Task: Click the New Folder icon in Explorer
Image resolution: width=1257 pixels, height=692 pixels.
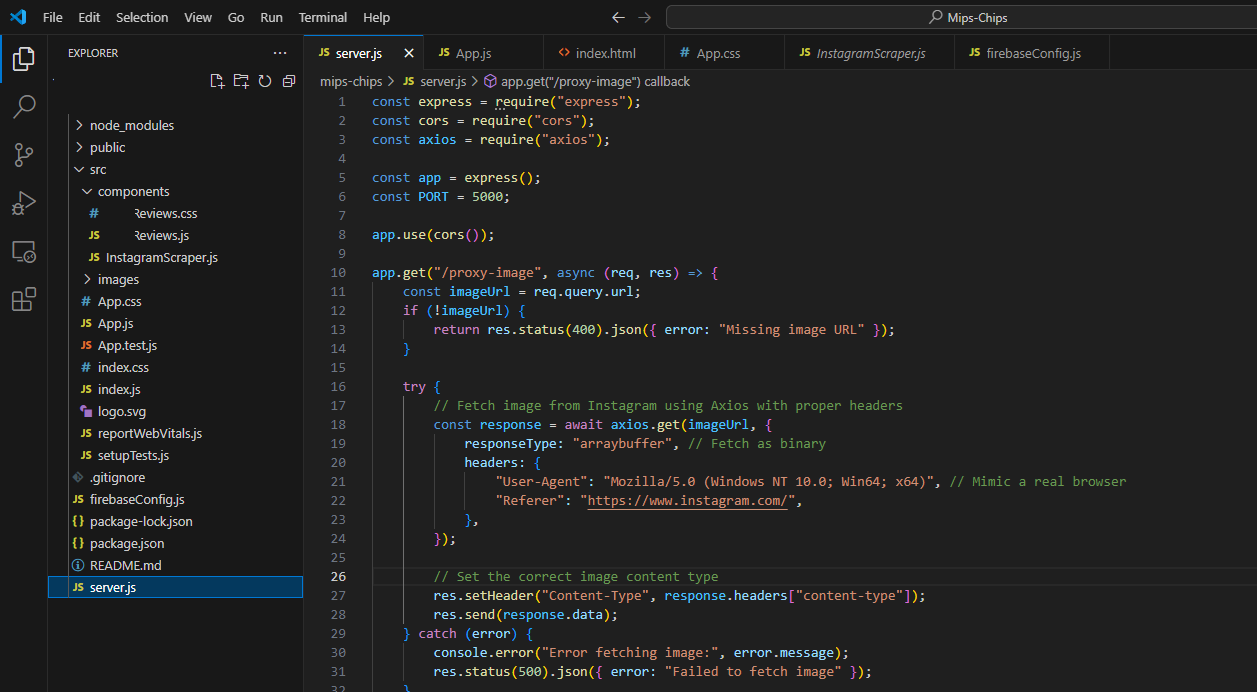Action: [241, 81]
